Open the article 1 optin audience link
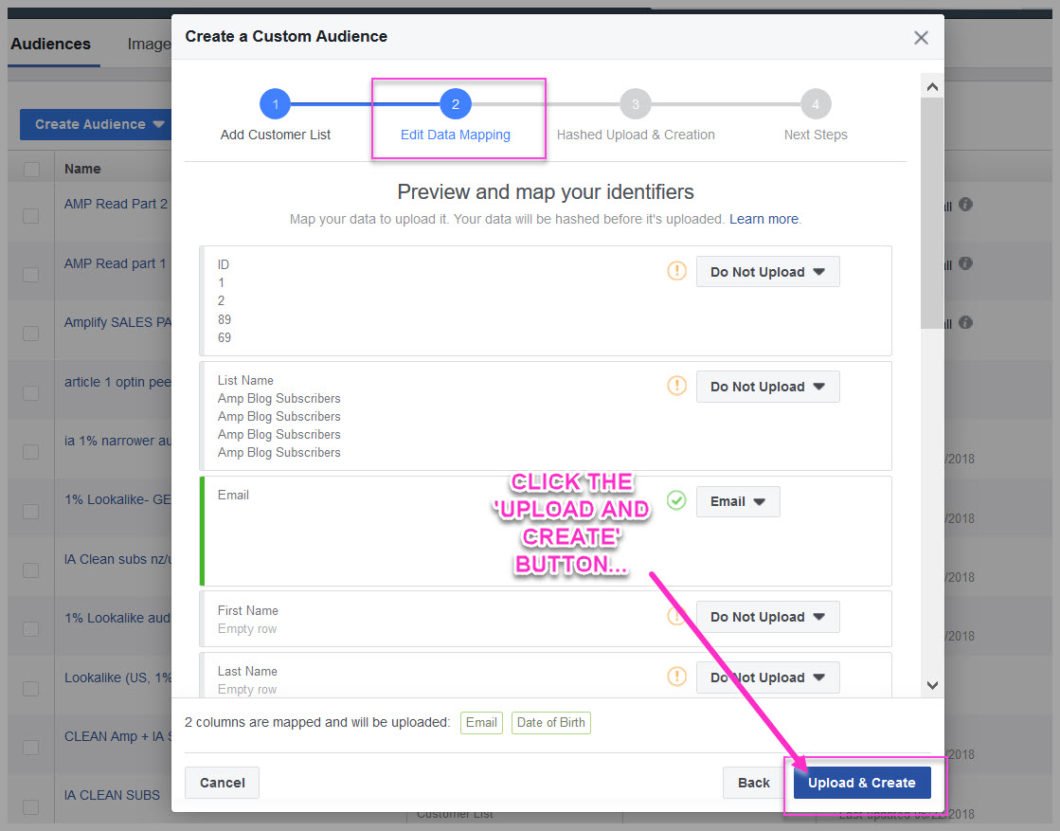 (x=118, y=381)
